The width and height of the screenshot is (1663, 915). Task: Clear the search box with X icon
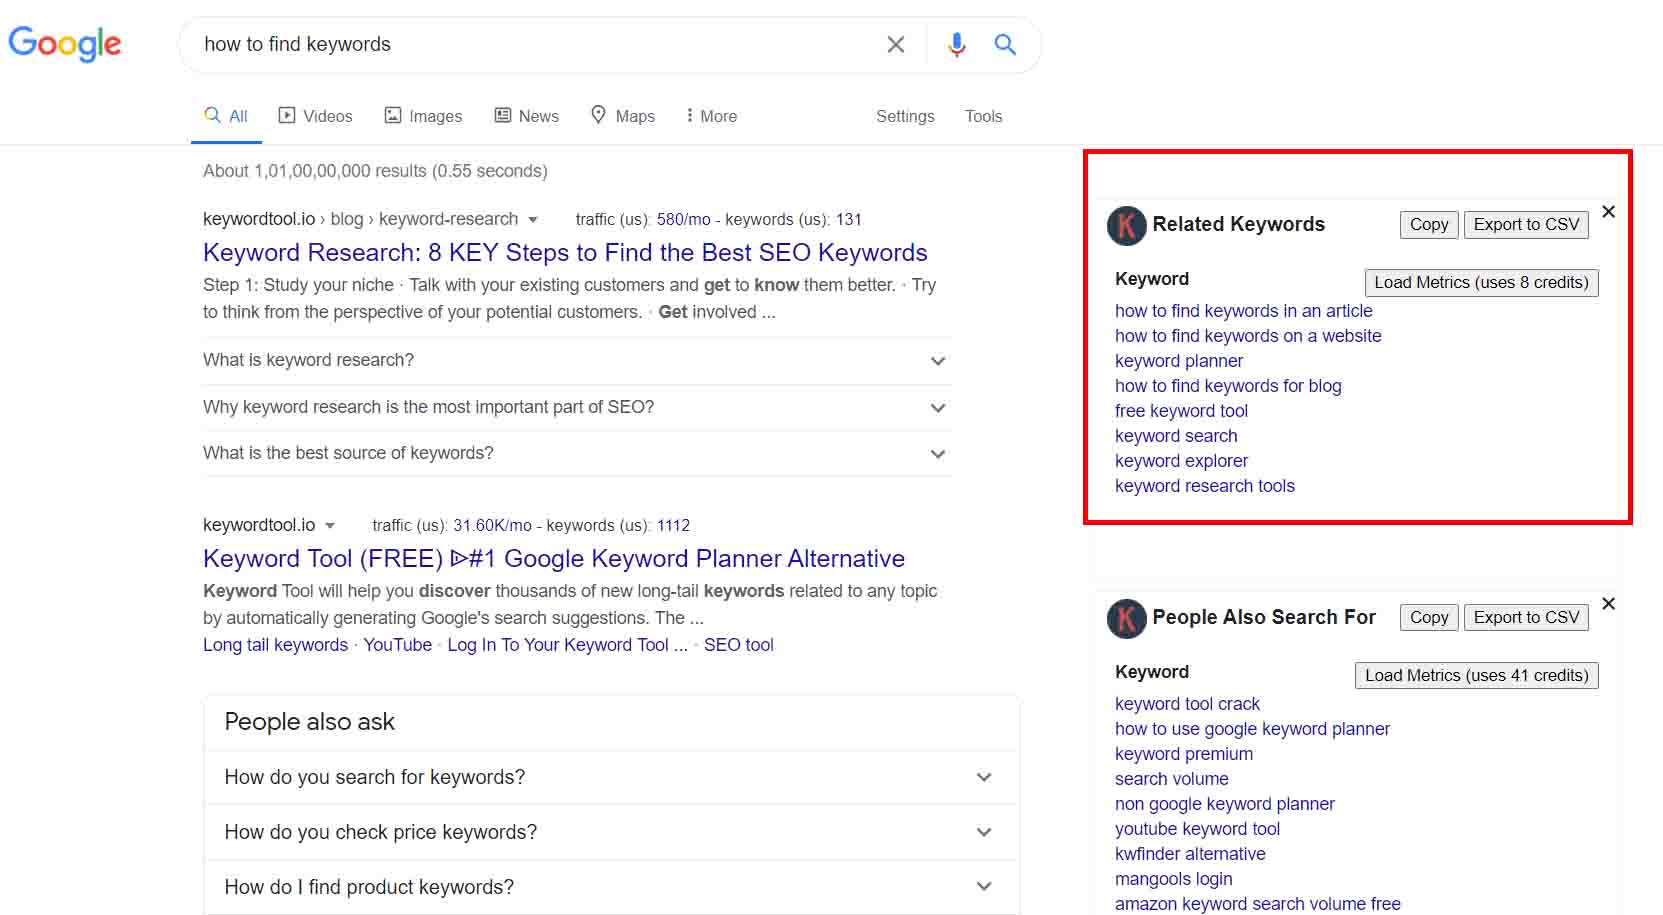coord(896,44)
